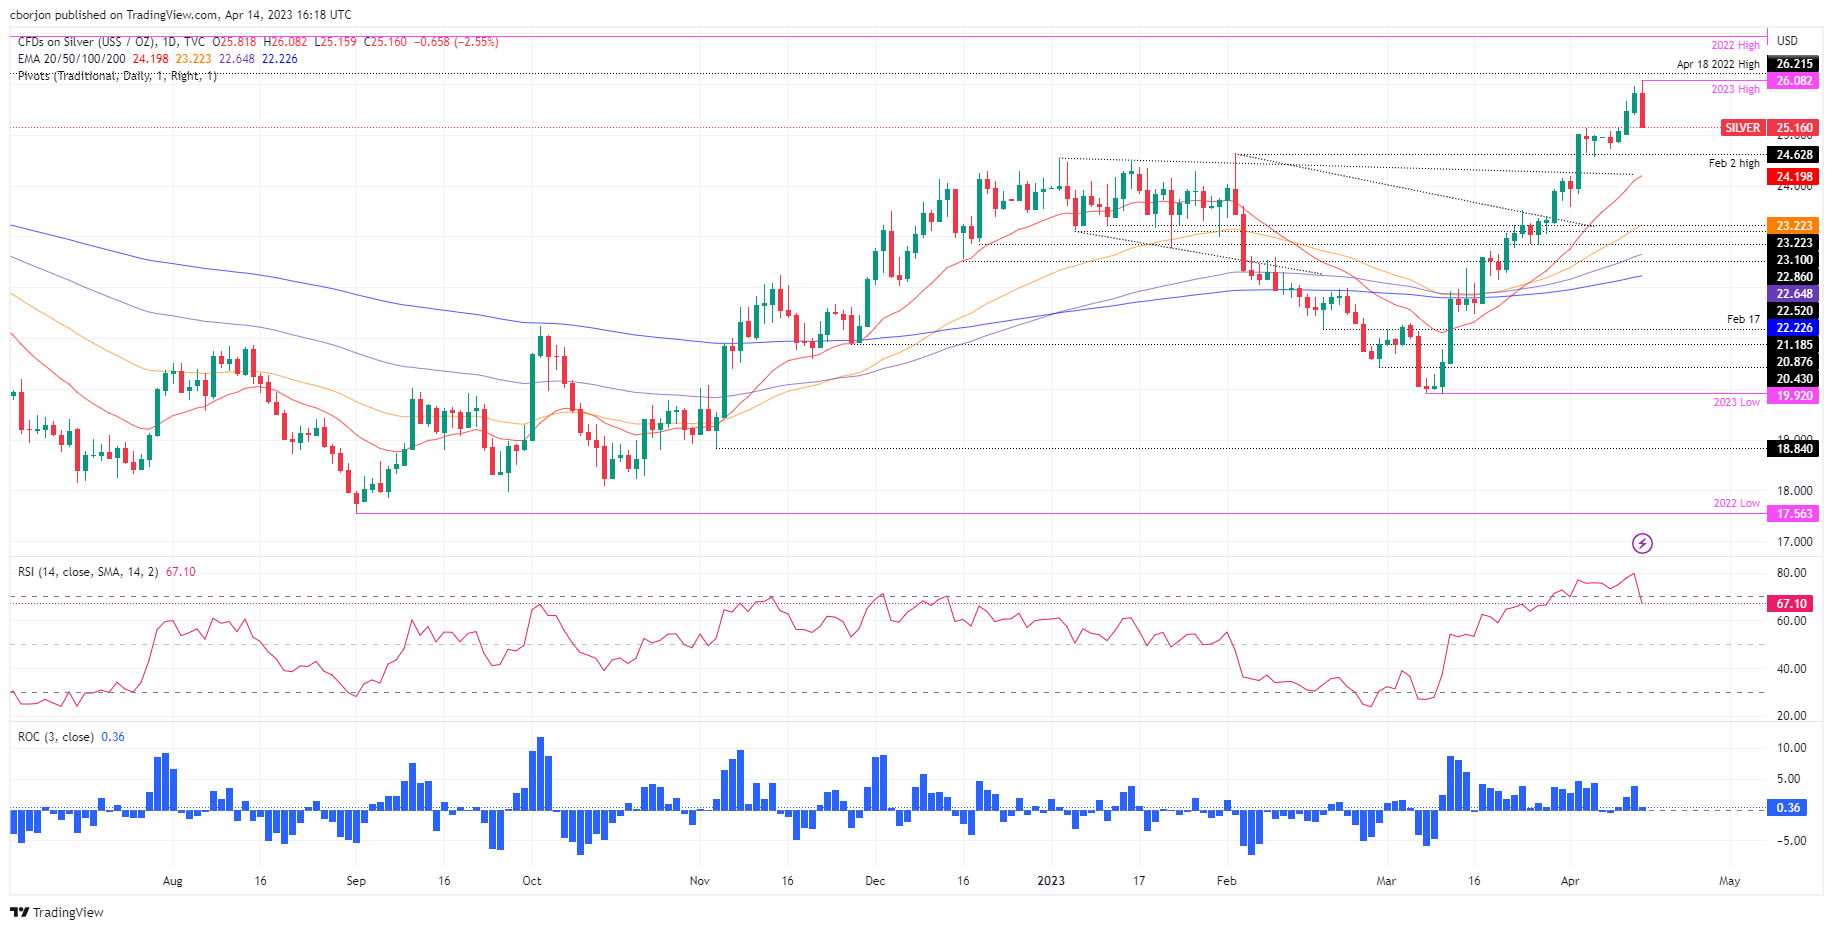Screen dimensions: 1833x930
Task: Click the red SILVER last-price tag
Action: point(1743,128)
